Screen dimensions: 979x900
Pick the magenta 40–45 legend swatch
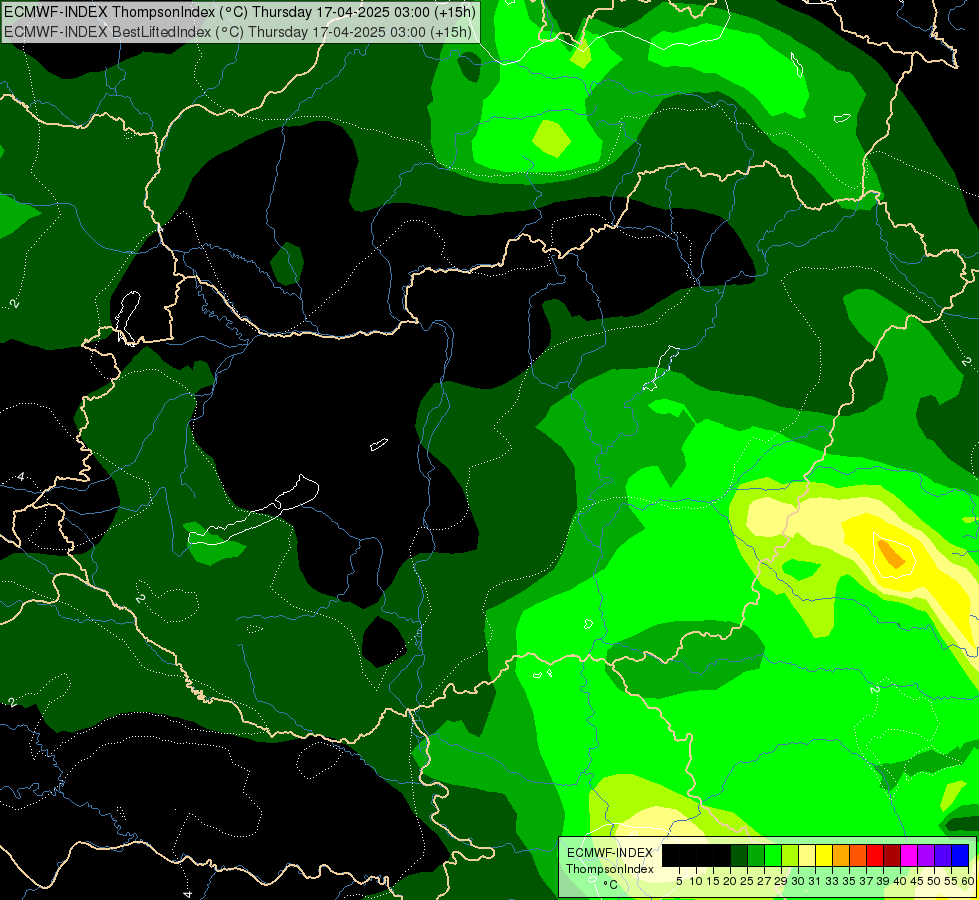908,856
